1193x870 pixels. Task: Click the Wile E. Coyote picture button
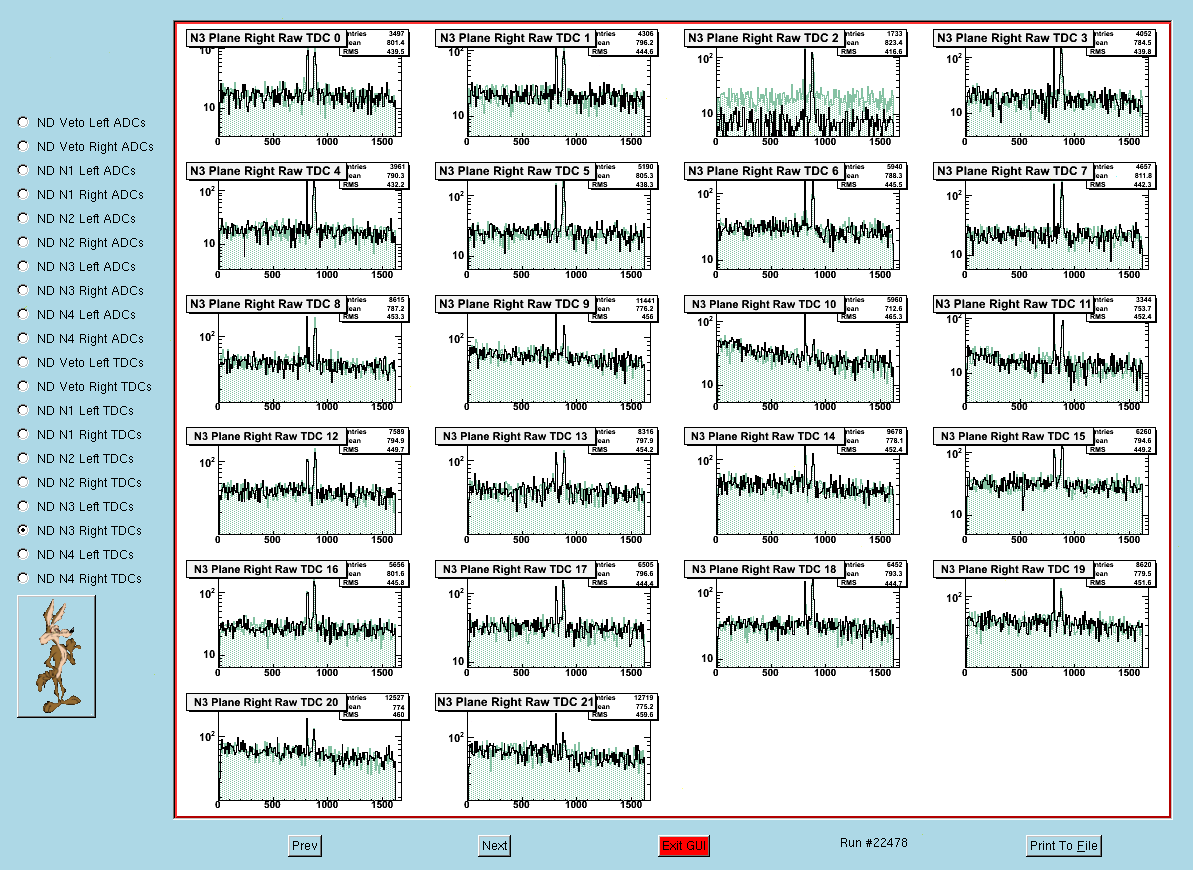click(56, 656)
